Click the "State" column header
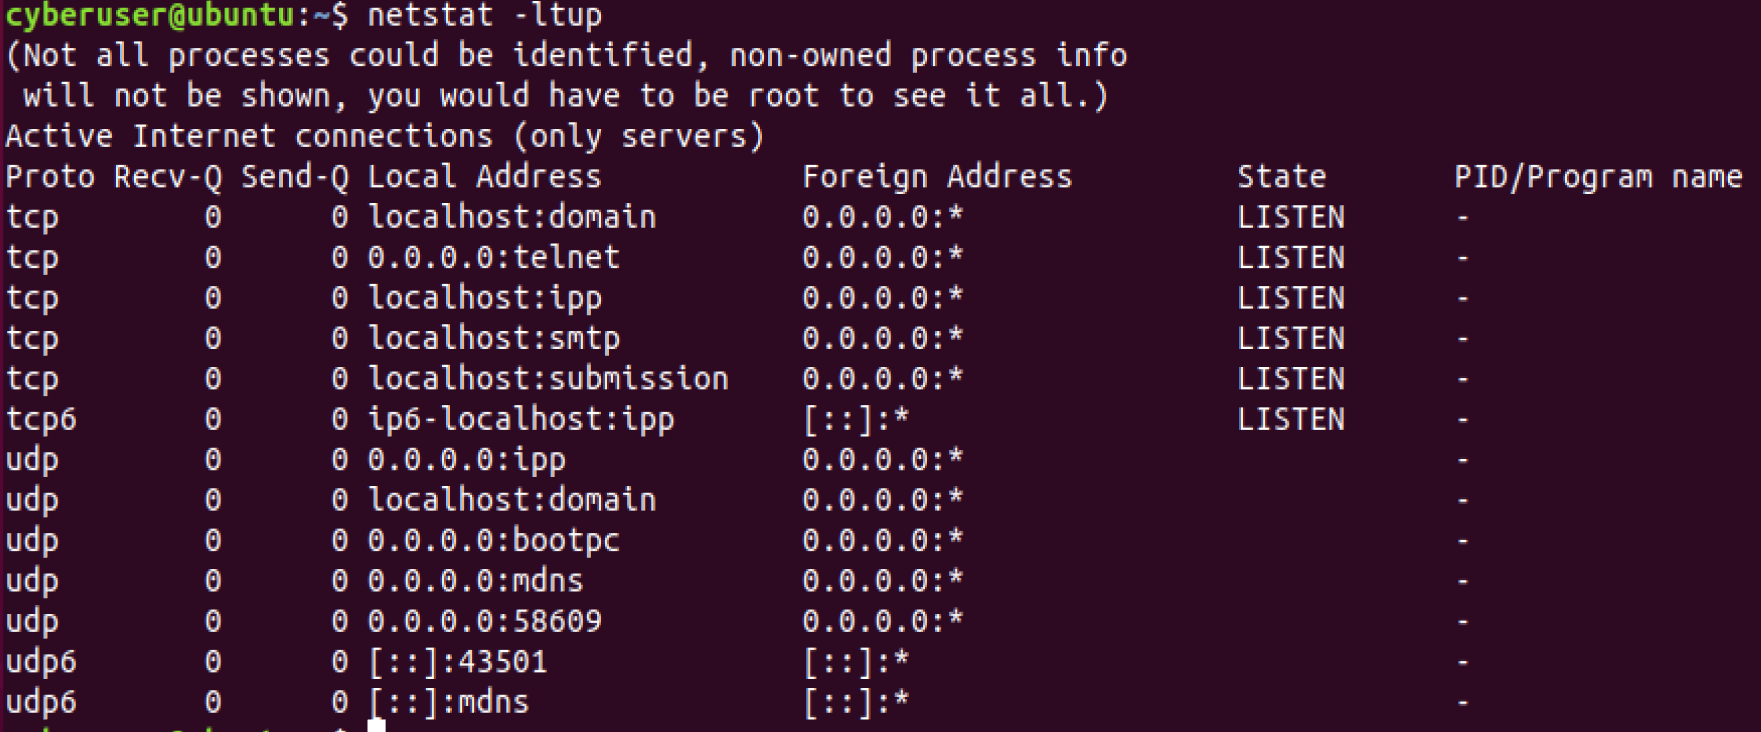 [x=1281, y=177]
